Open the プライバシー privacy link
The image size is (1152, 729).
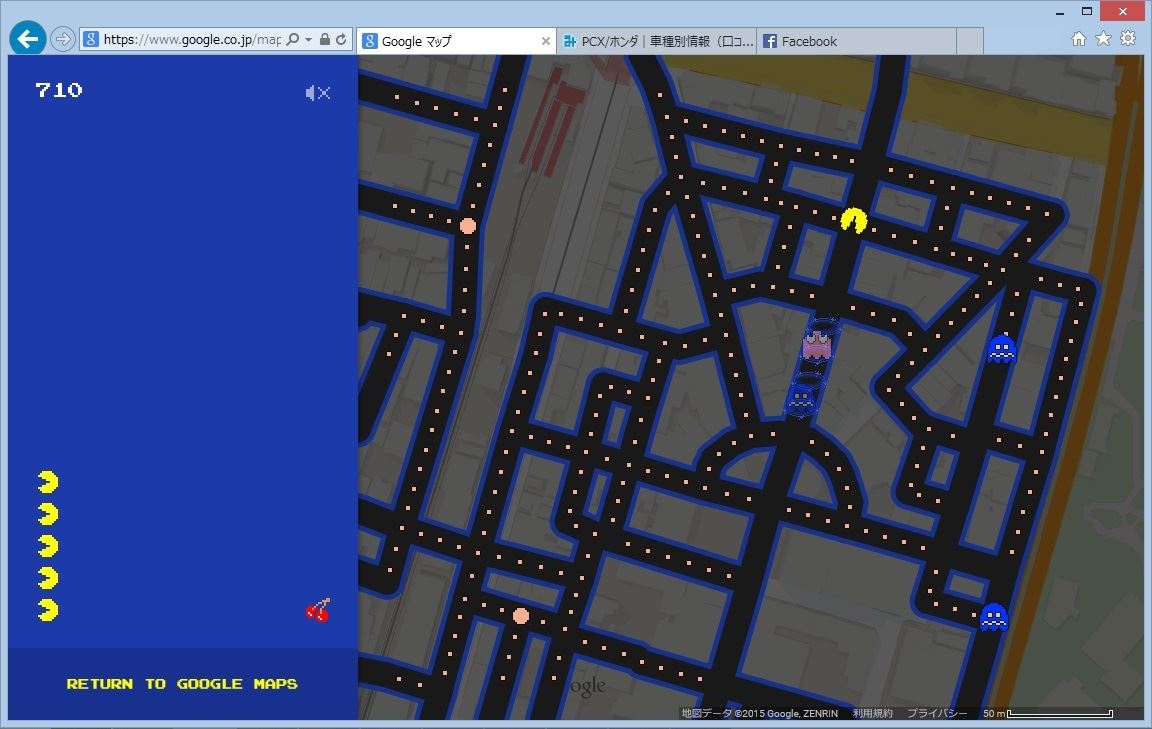point(937,713)
